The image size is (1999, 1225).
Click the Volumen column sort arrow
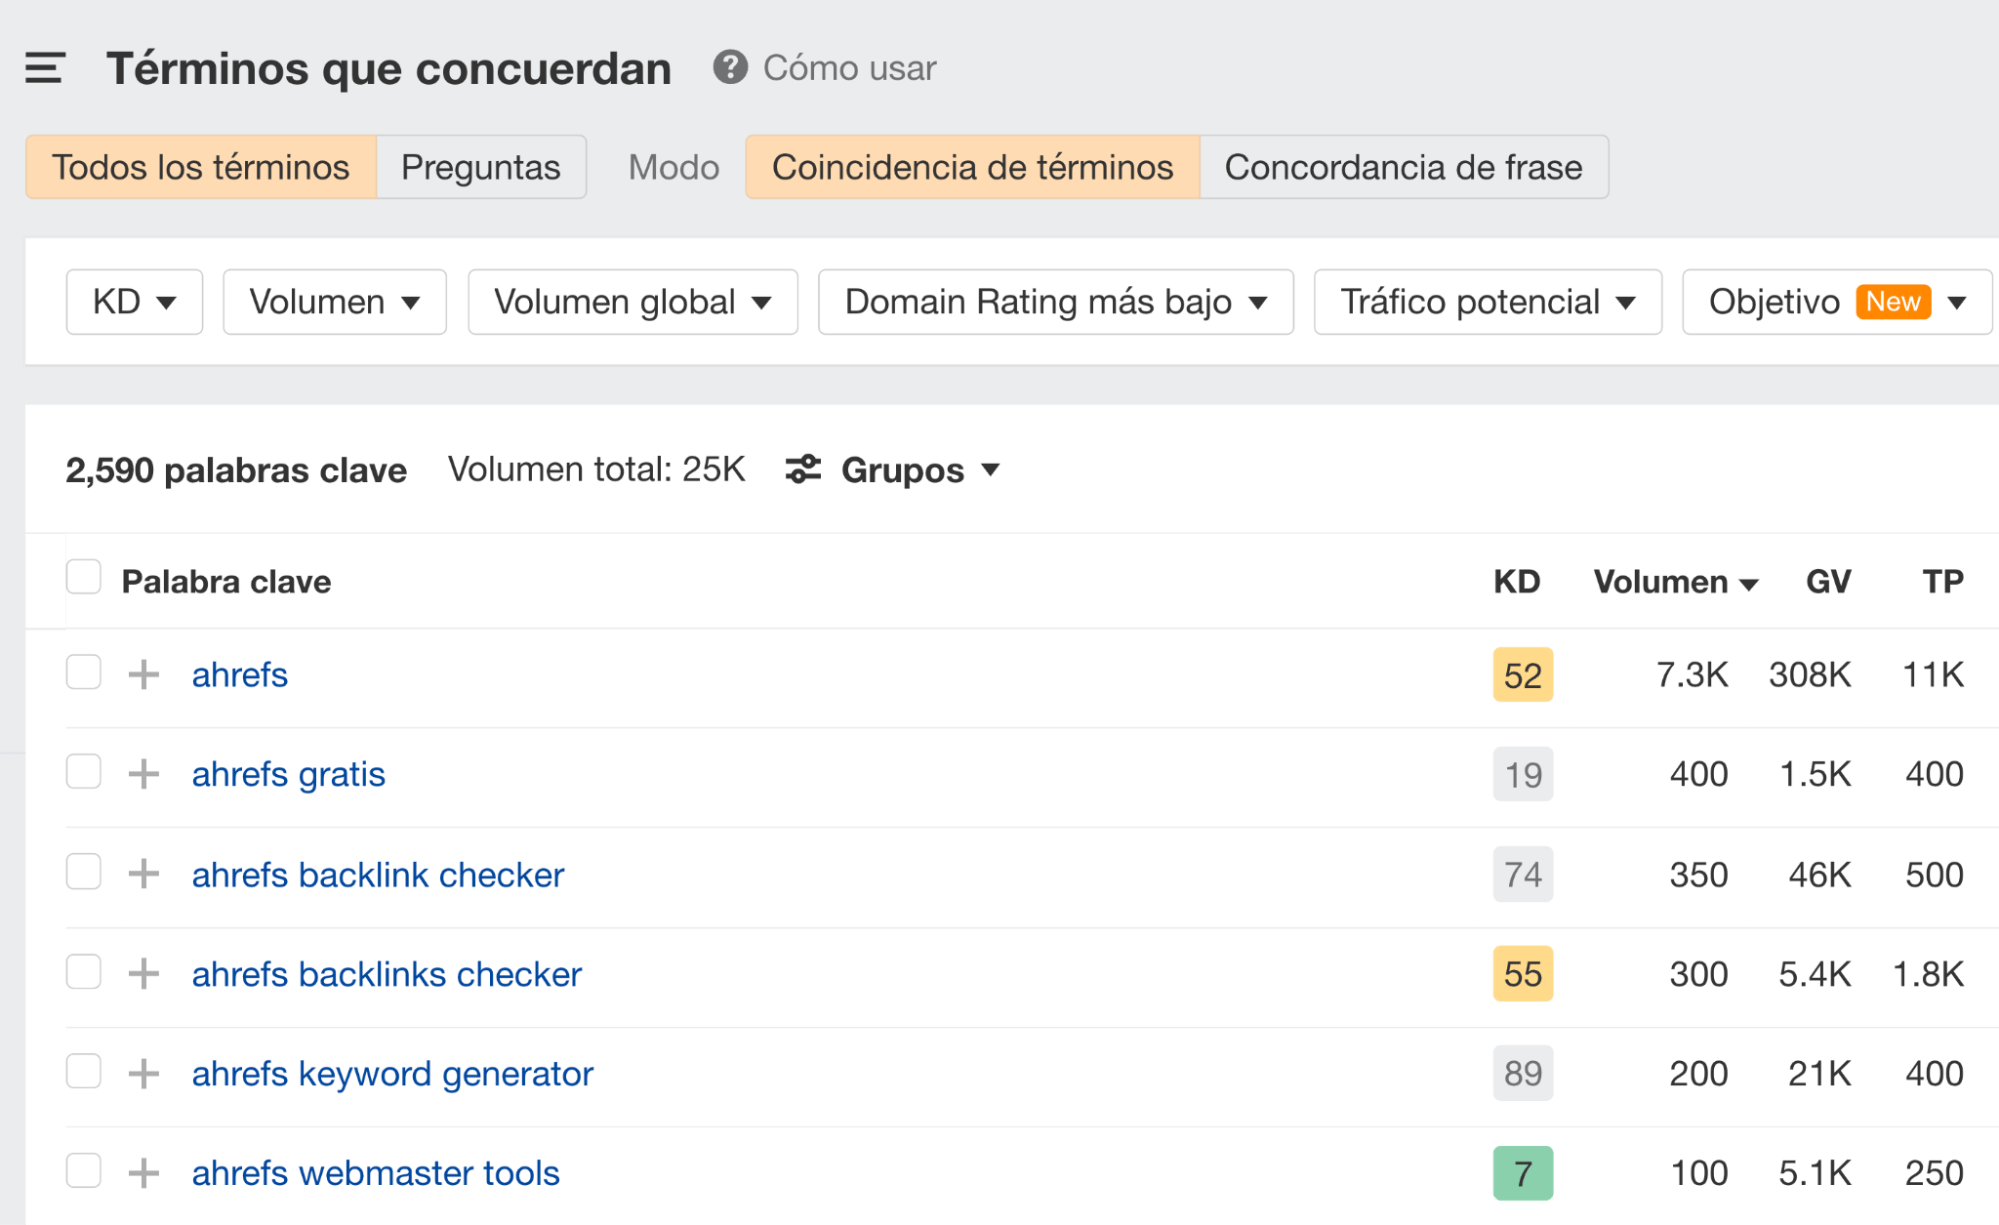point(1749,581)
